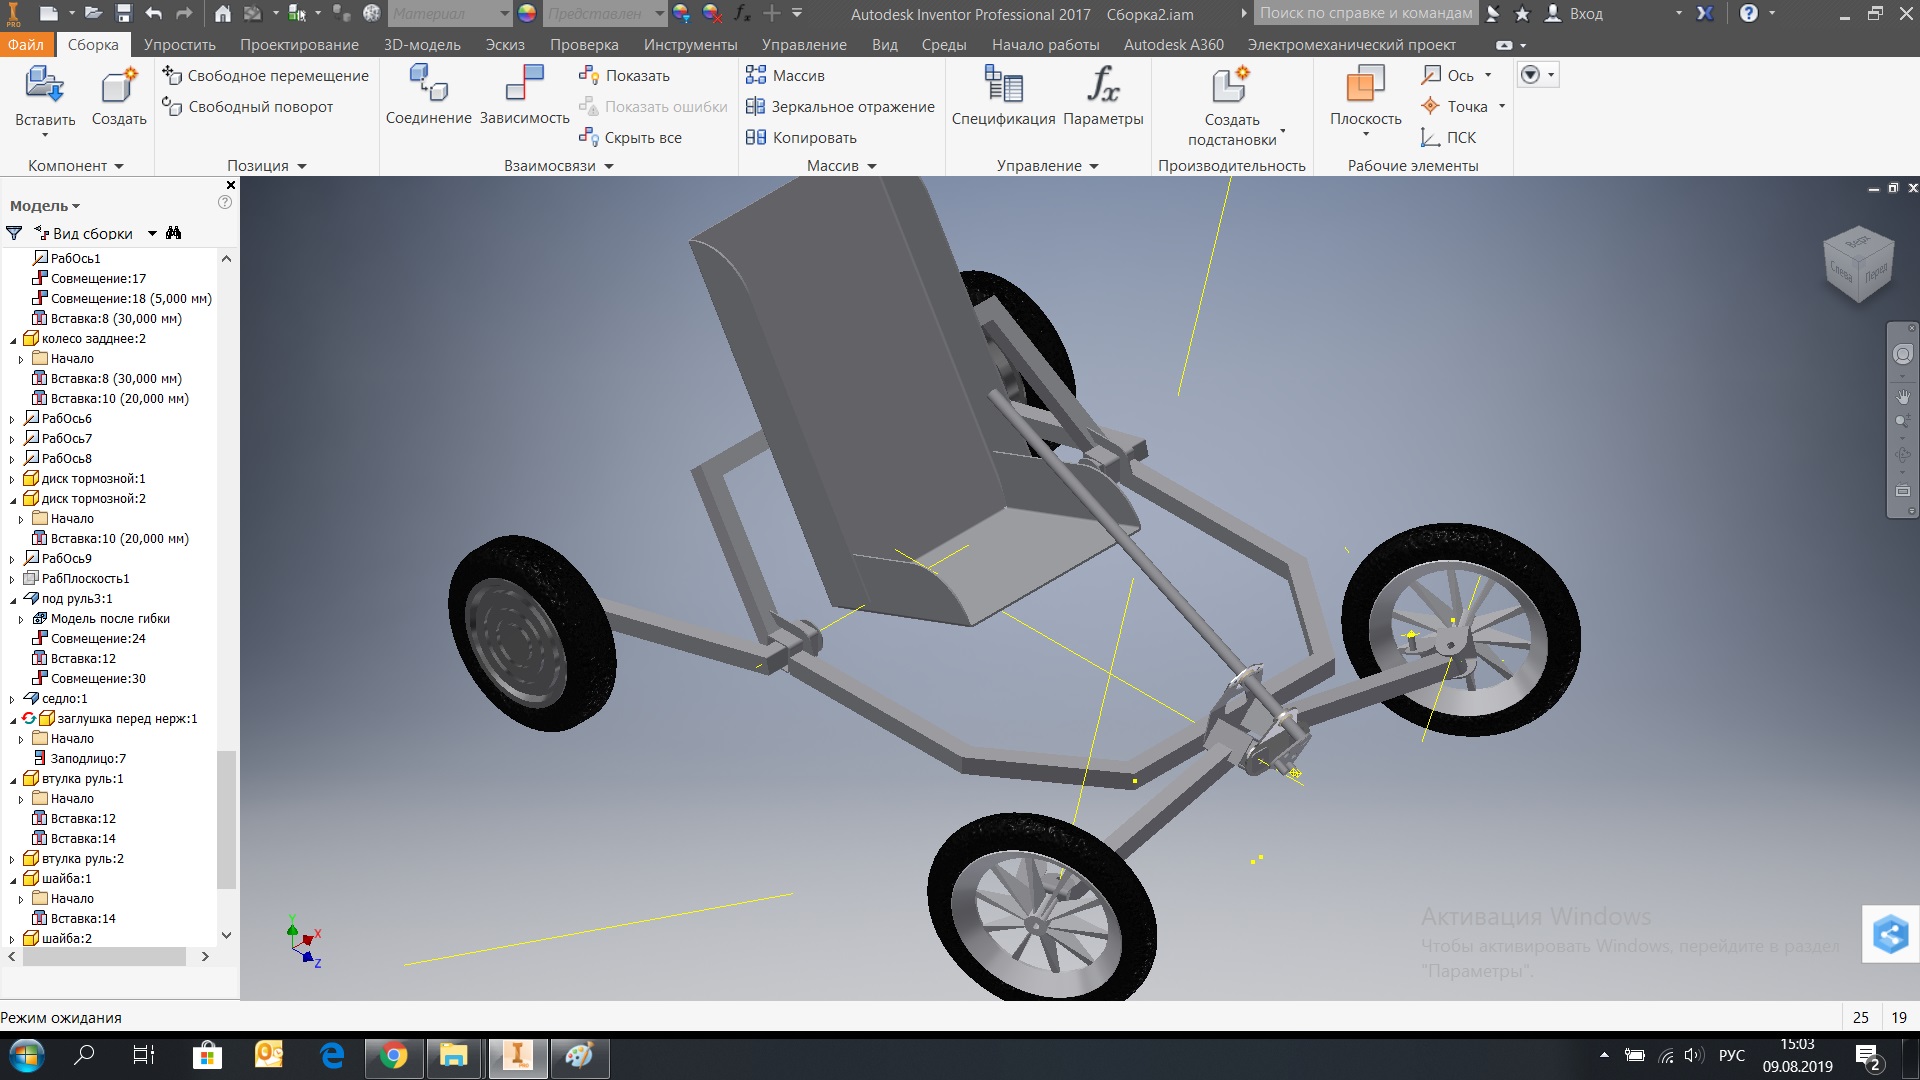Open Chrome from the taskbar
Viewport: 1920px width, 1080px height.
[x=394, y=1056]
